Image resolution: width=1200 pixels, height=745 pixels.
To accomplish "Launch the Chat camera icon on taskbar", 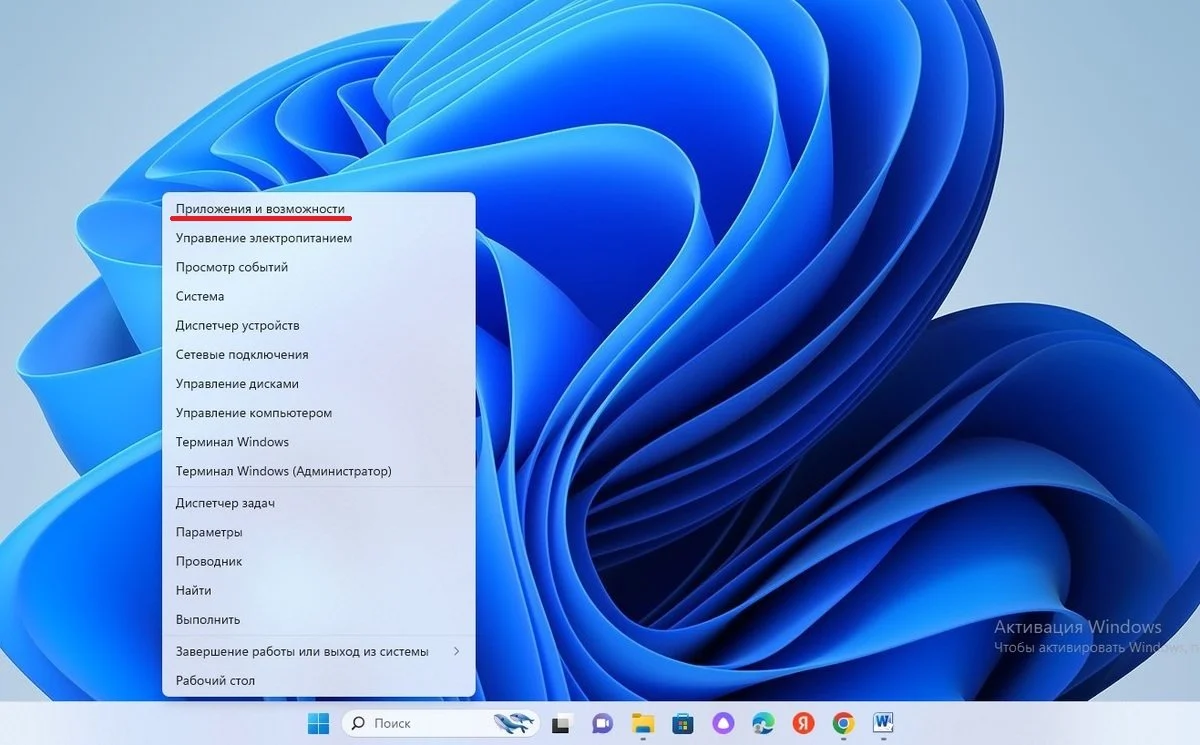I will [x=602, y=722].
